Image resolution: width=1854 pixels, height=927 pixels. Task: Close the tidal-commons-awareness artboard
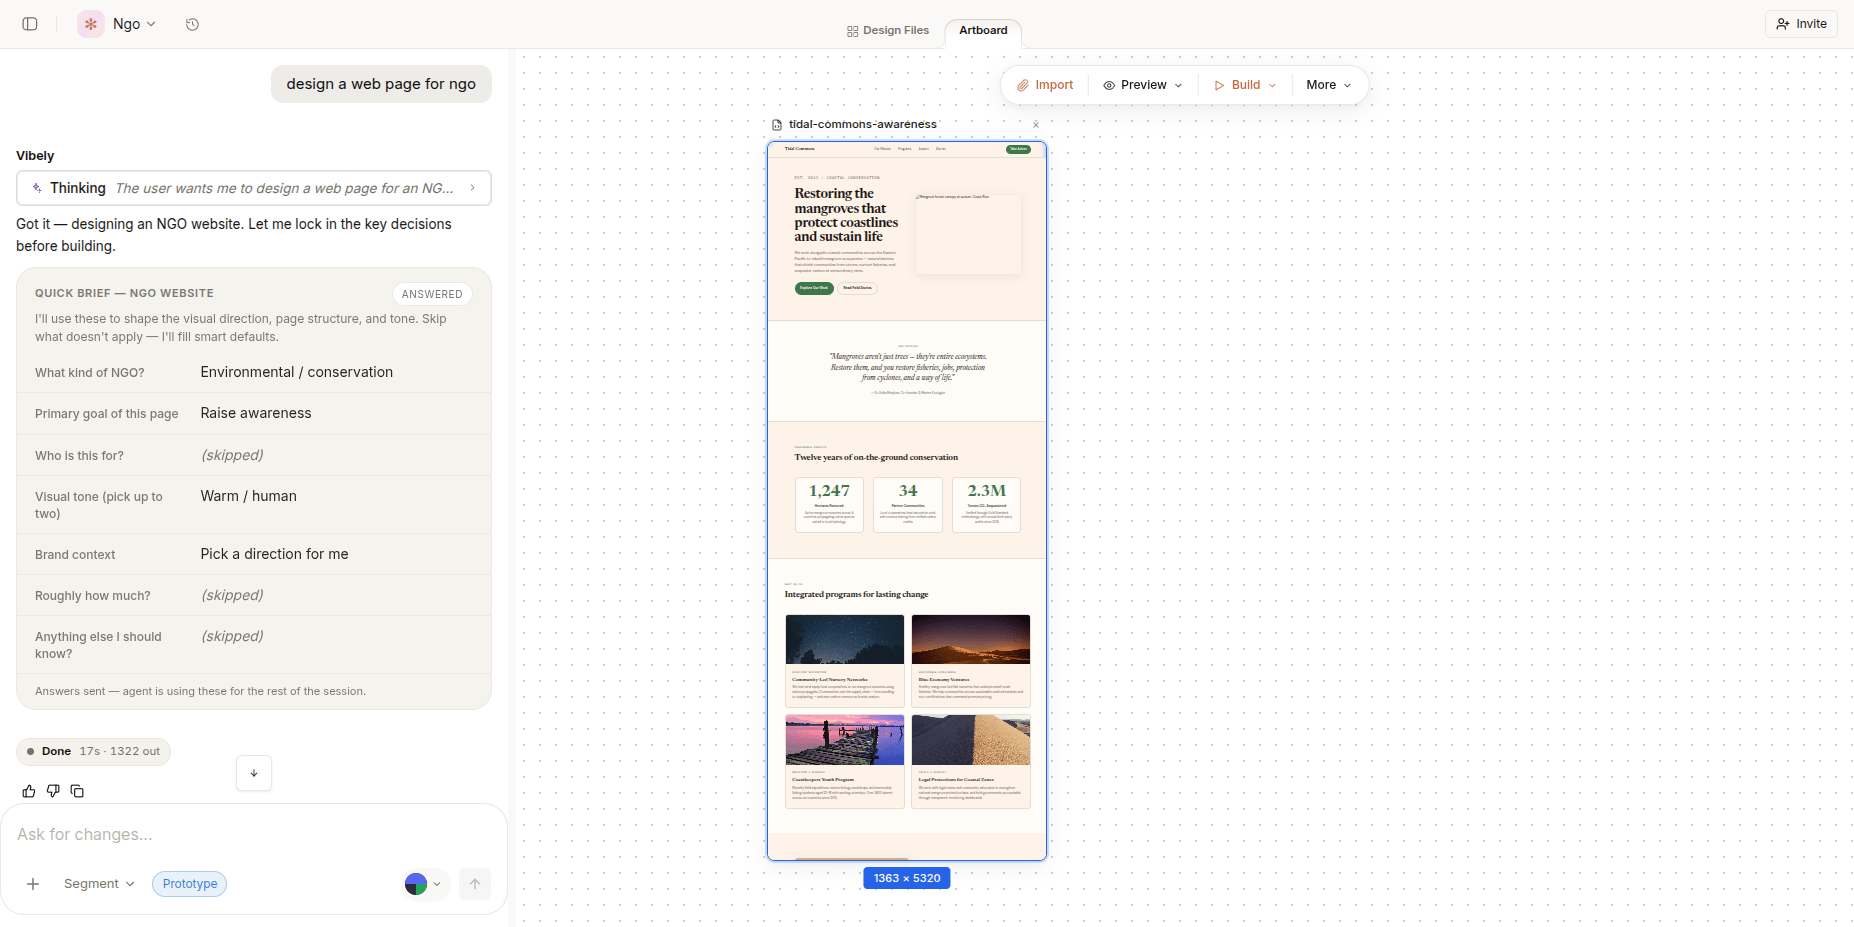(x=1036, y=125)
